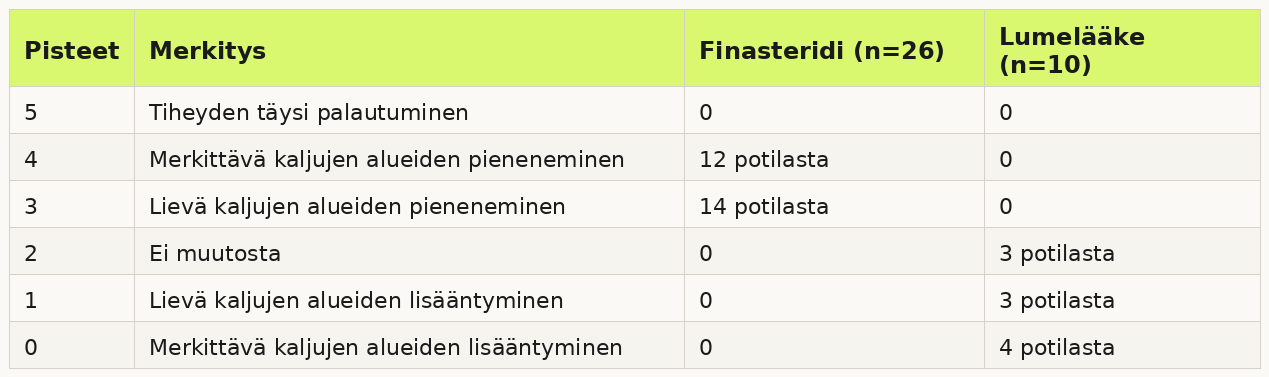Select Lievä kaljujen alueiden pieneneminen cell

pyautogui.click(x=409, y=204)
